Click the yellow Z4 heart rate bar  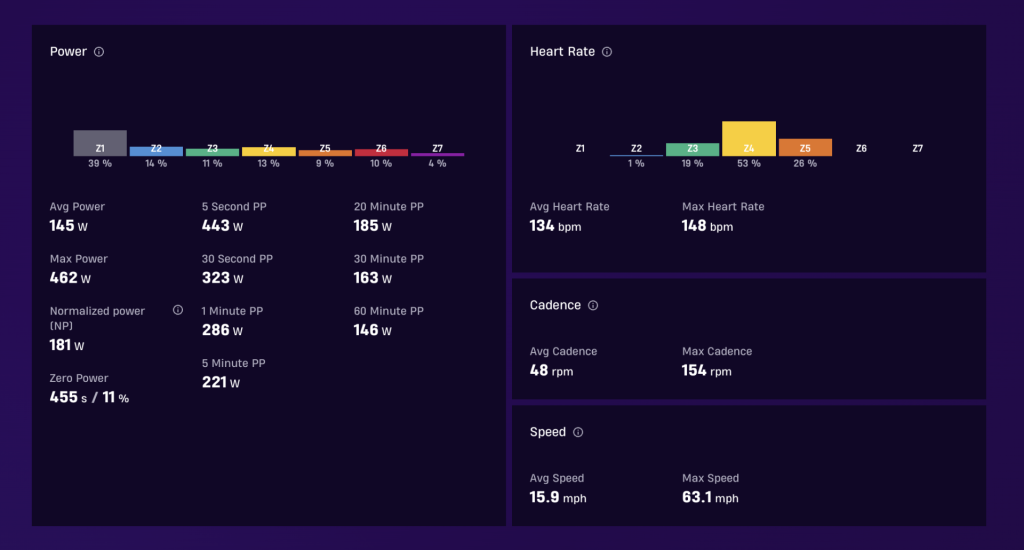(x=748, y=138)
